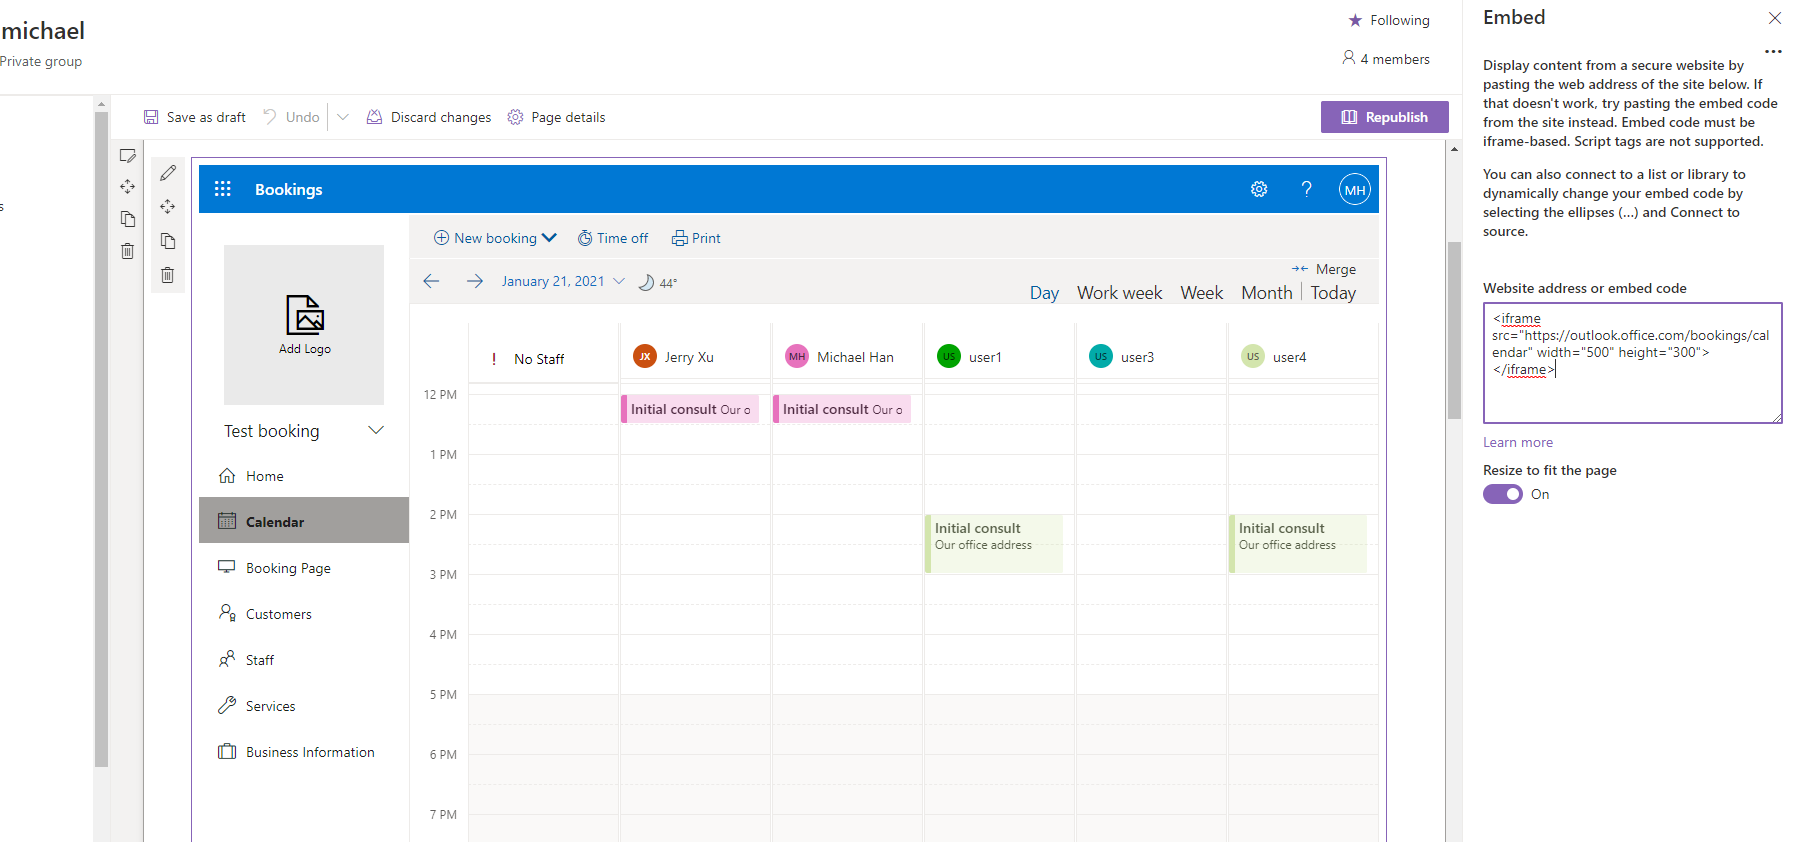Click the edit section icon
This screenshot has width=1803, height=842.
(x=127, y=156)
